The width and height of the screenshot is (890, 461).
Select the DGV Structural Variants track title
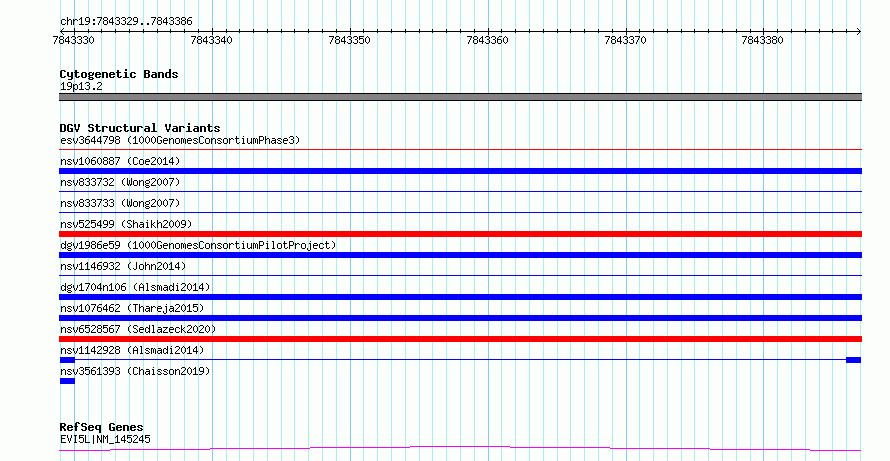[140, 128]
